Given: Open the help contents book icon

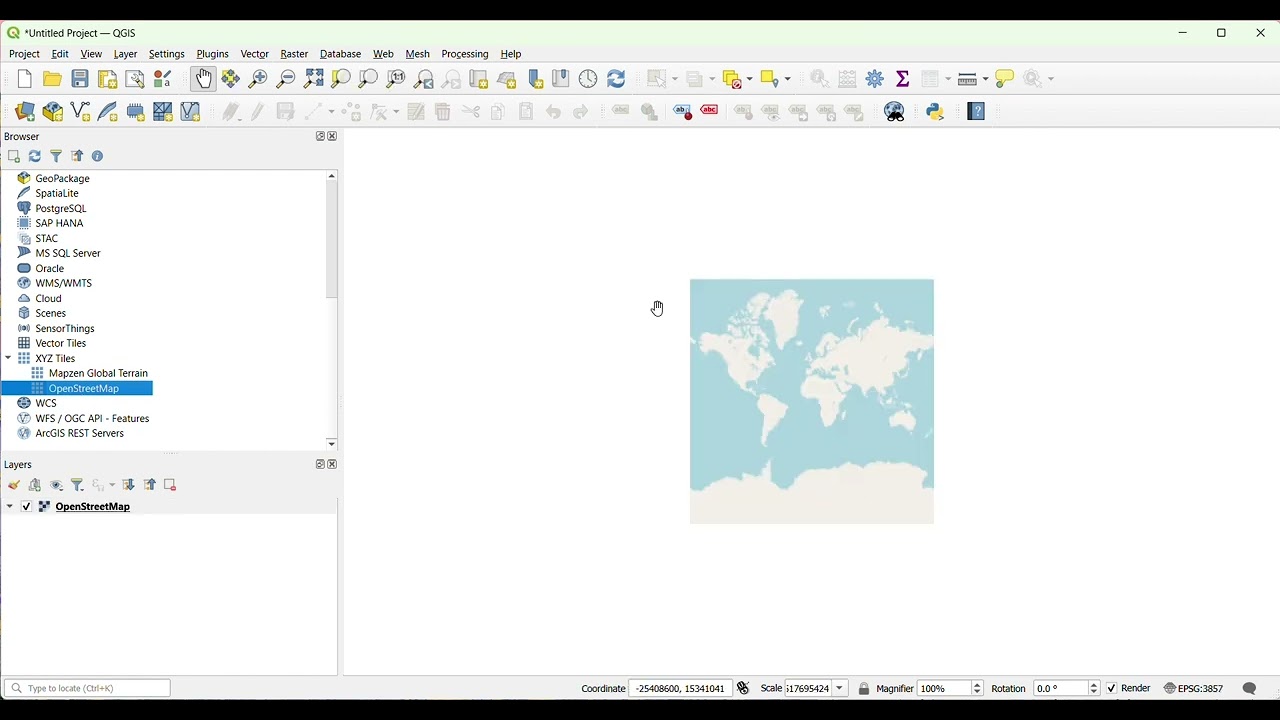Looking at the screenshot, I should 977,112.
